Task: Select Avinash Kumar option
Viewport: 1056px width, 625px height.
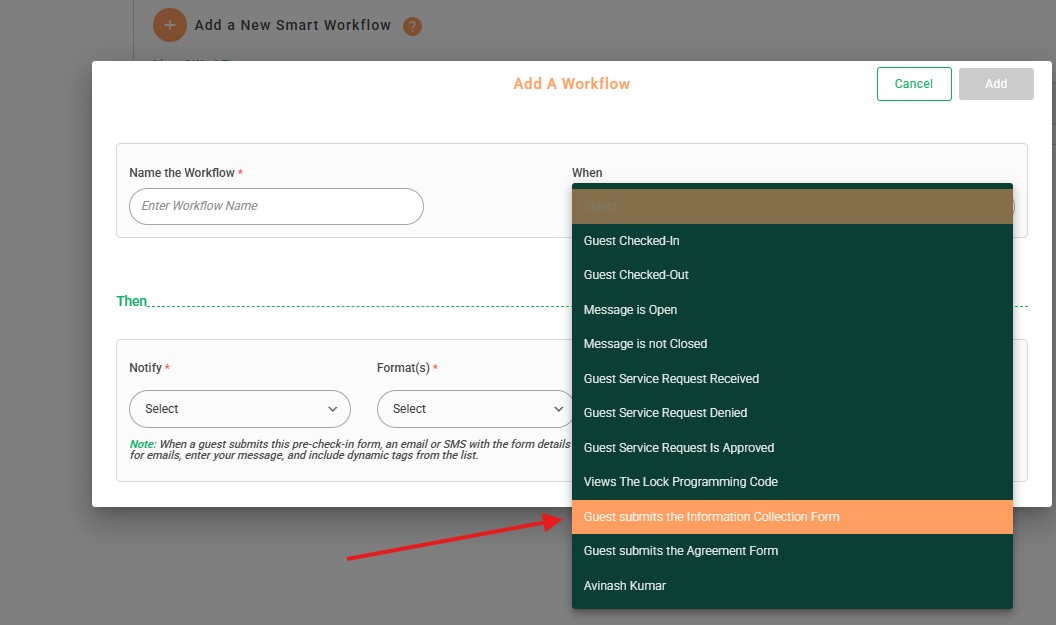Action: tap(792, 586)
